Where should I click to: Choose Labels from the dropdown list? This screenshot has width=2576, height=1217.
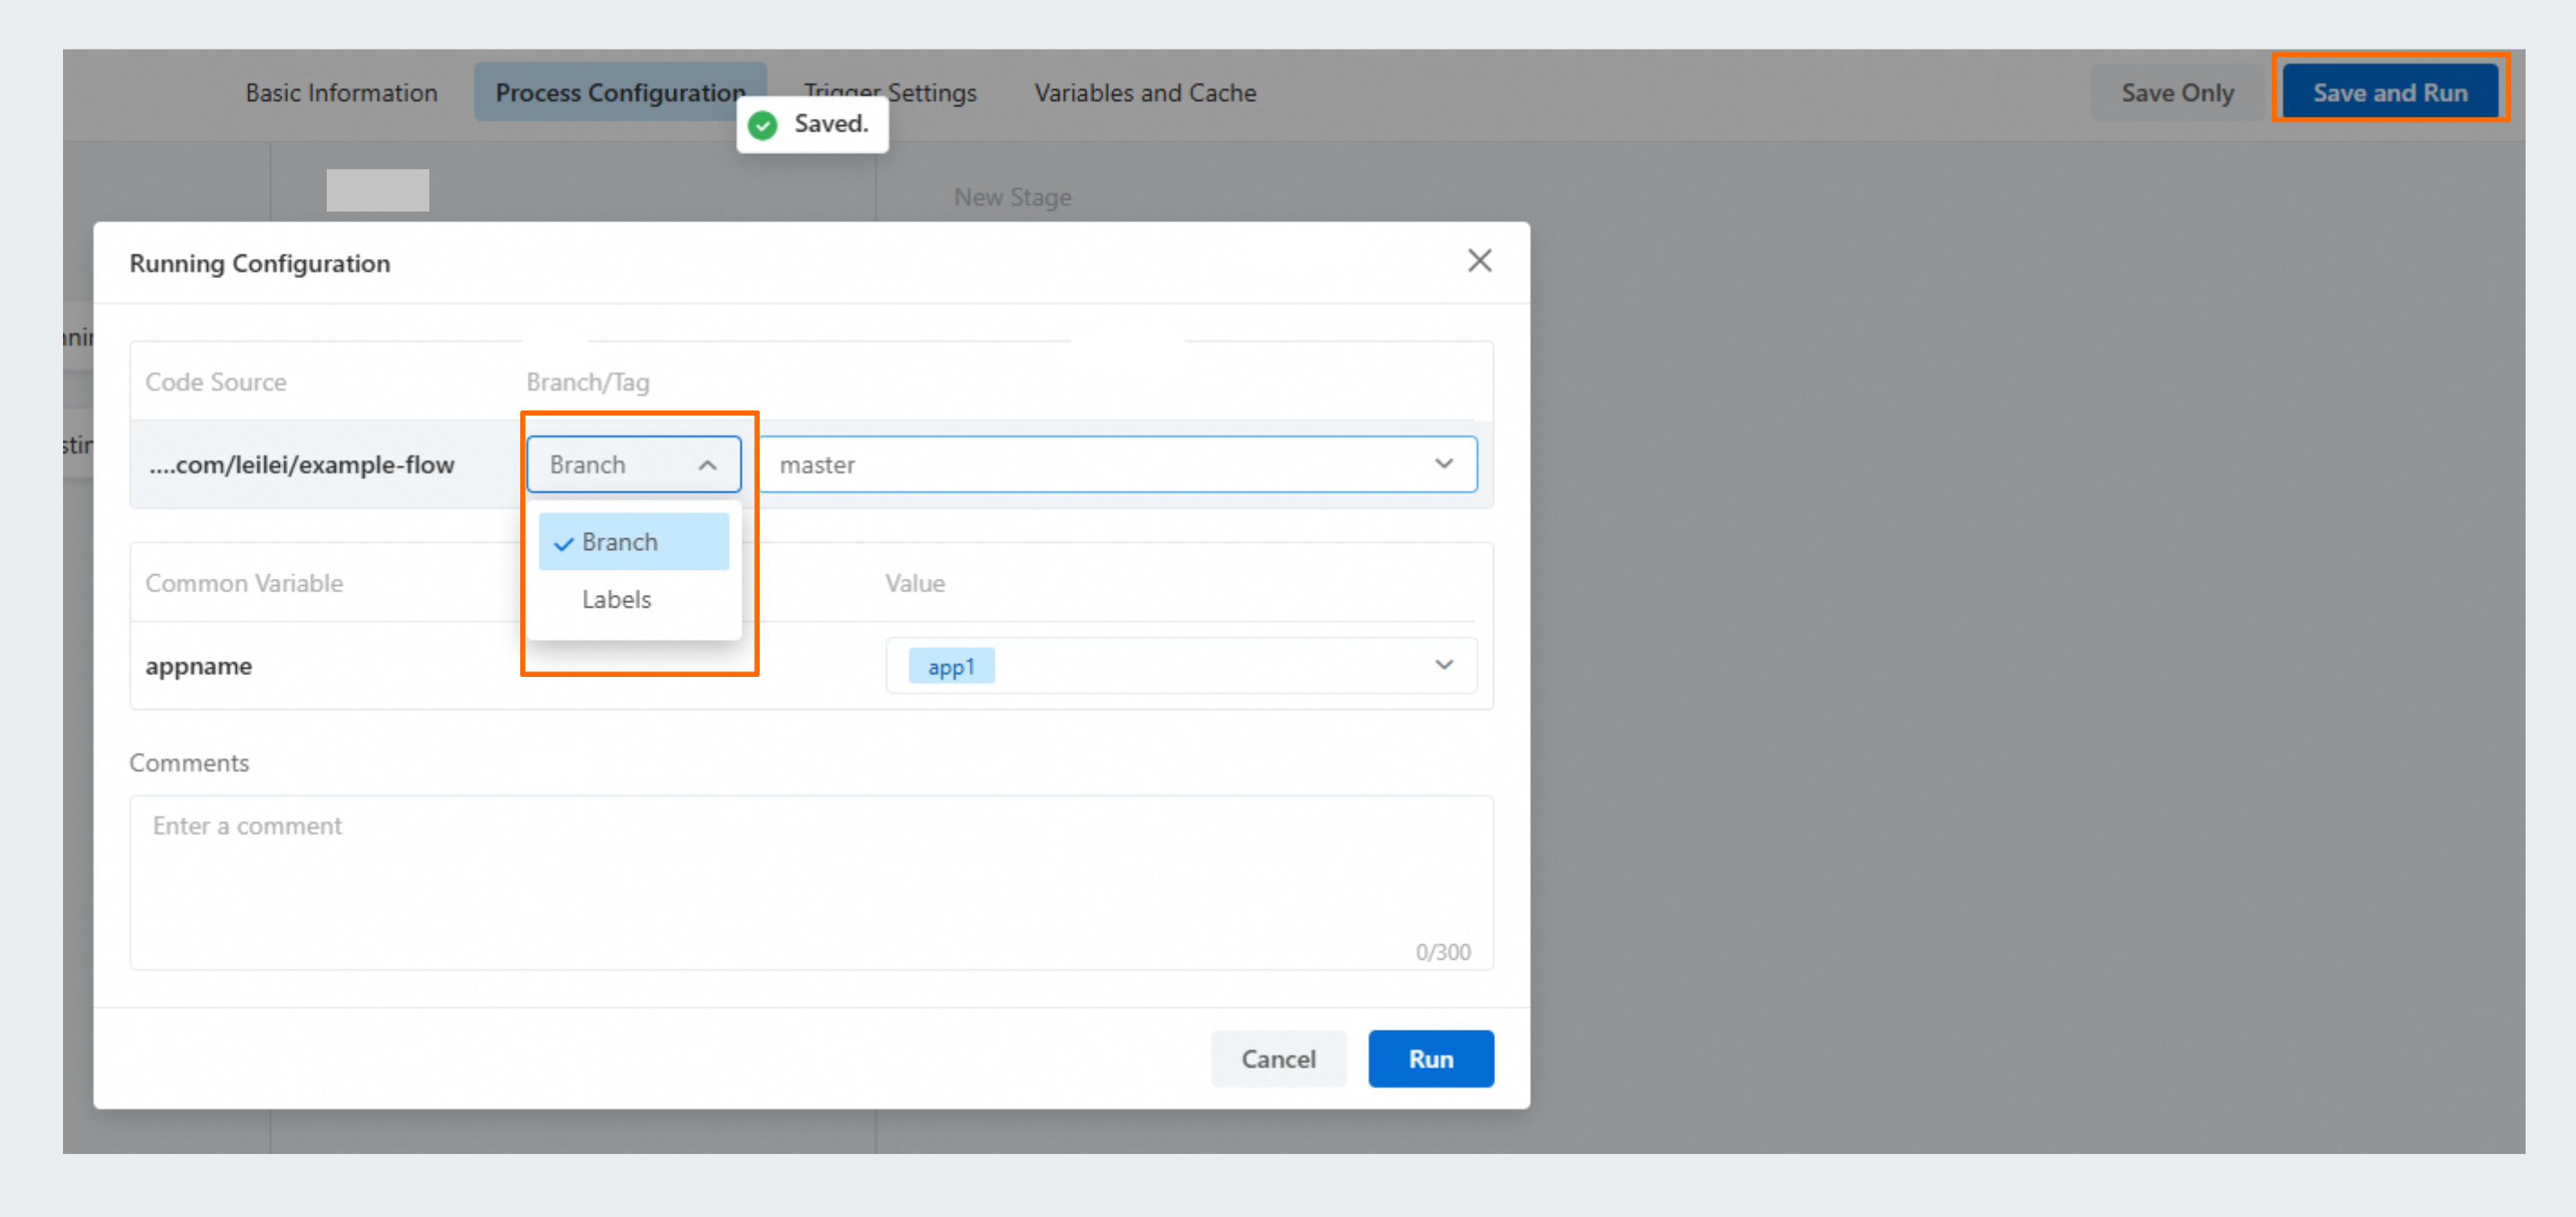(617, 599)
